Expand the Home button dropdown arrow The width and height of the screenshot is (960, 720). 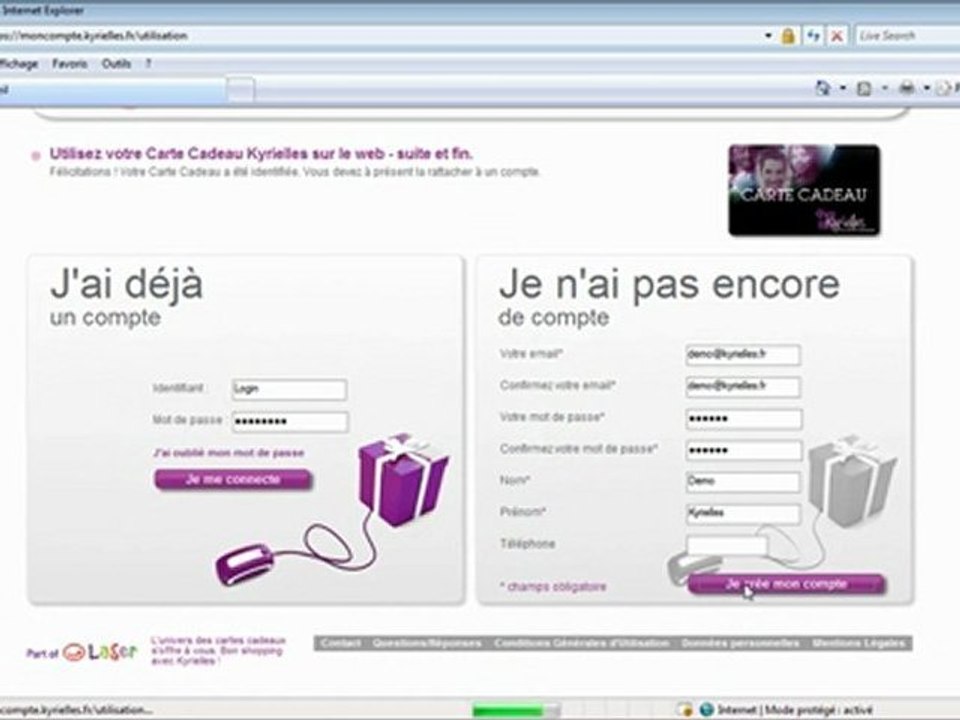click(842, 89)
